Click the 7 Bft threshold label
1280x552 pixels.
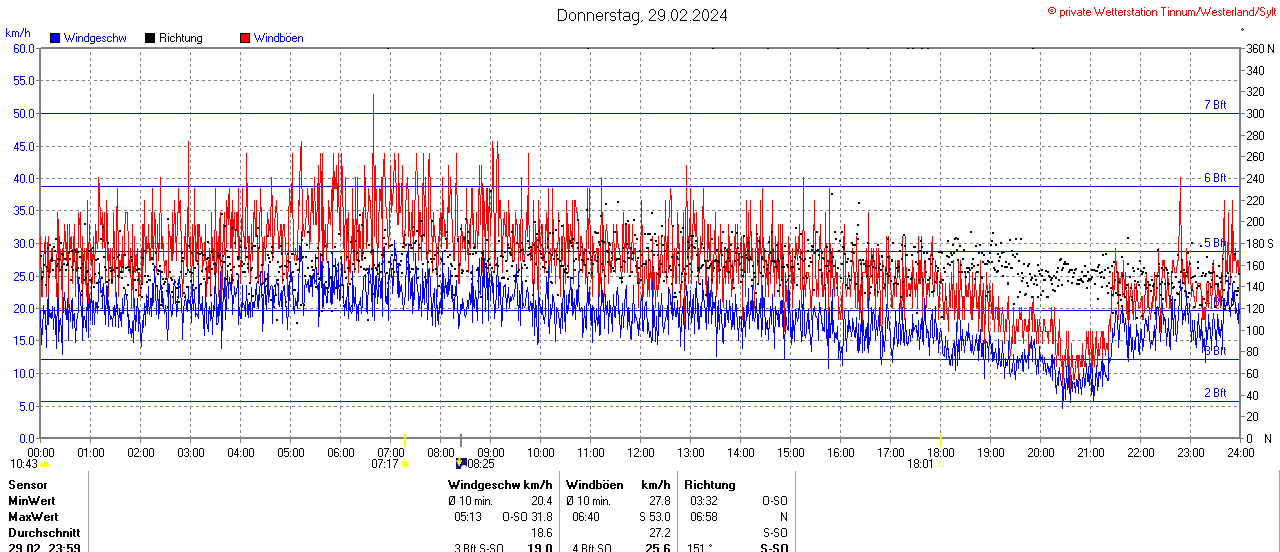pyautogui.click(x=1215, y=105)
